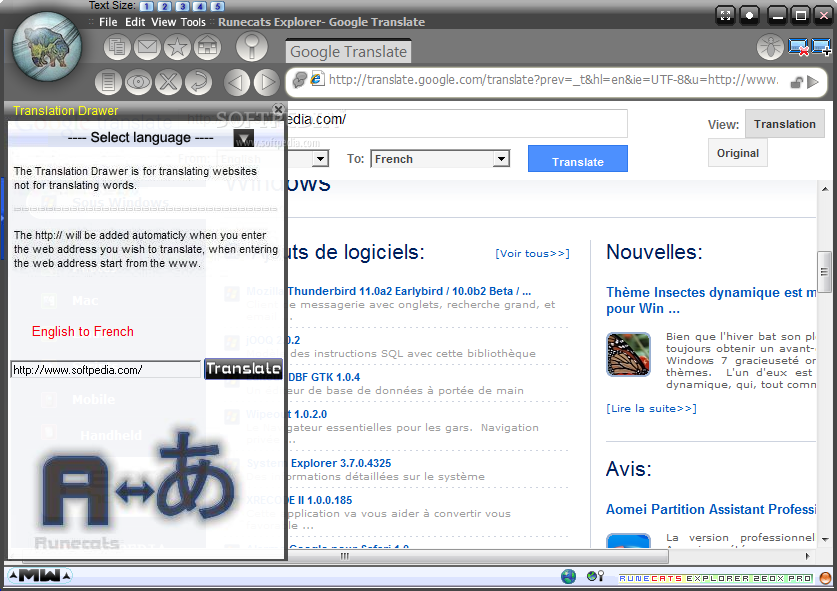Open favorites with the star icon
The image size is (837, 591).
pos(177,47)
